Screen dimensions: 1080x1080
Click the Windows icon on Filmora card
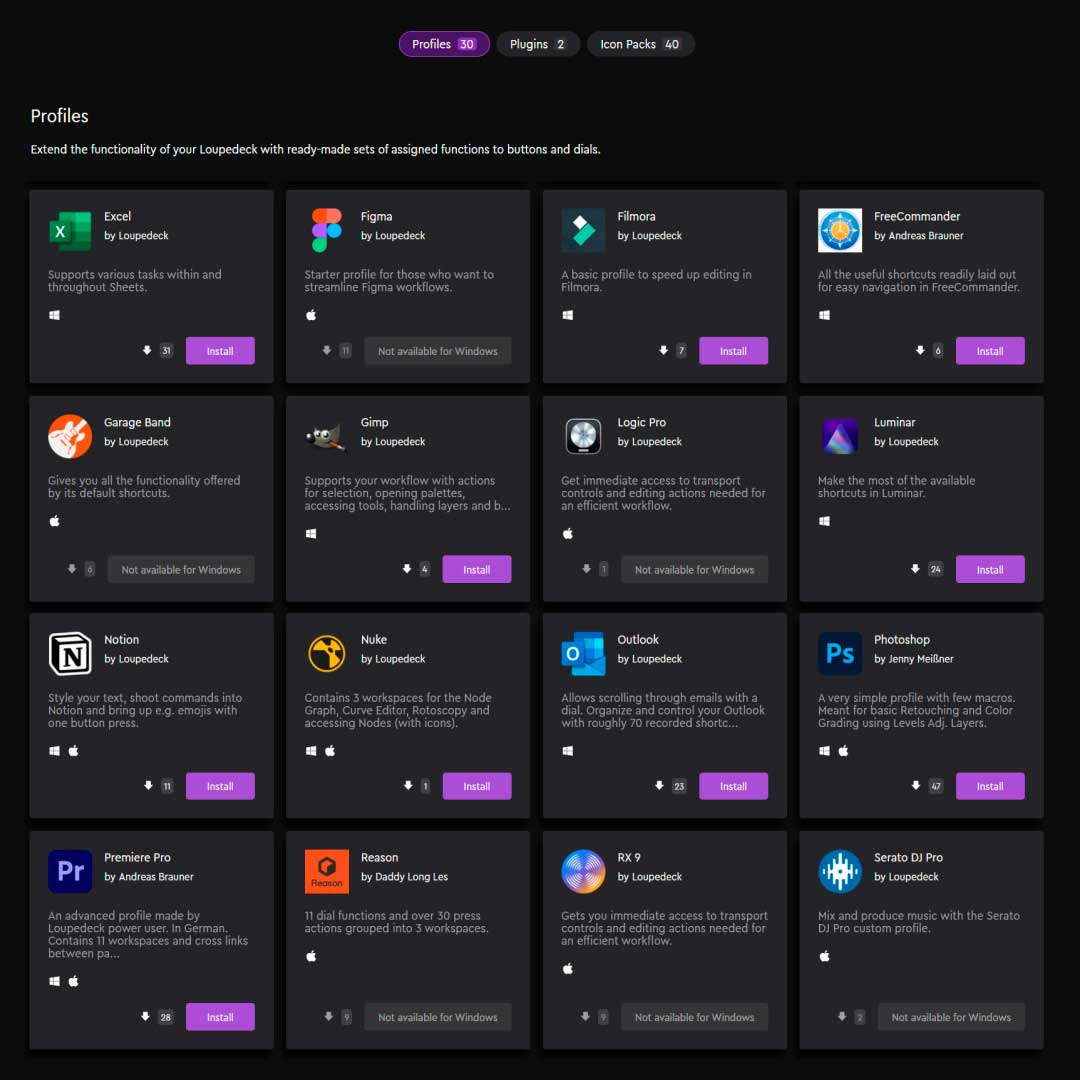(568, 315)
